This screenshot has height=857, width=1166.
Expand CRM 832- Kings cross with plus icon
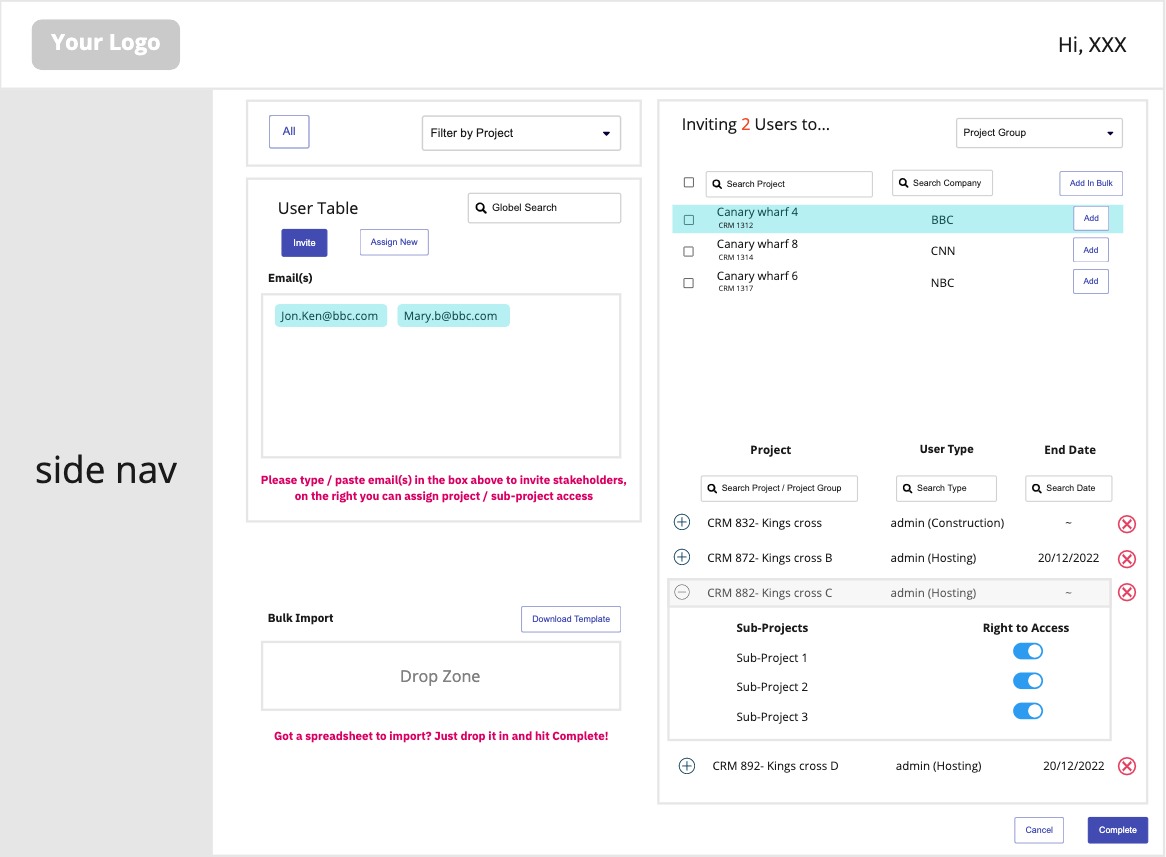[x=682, y=522]
